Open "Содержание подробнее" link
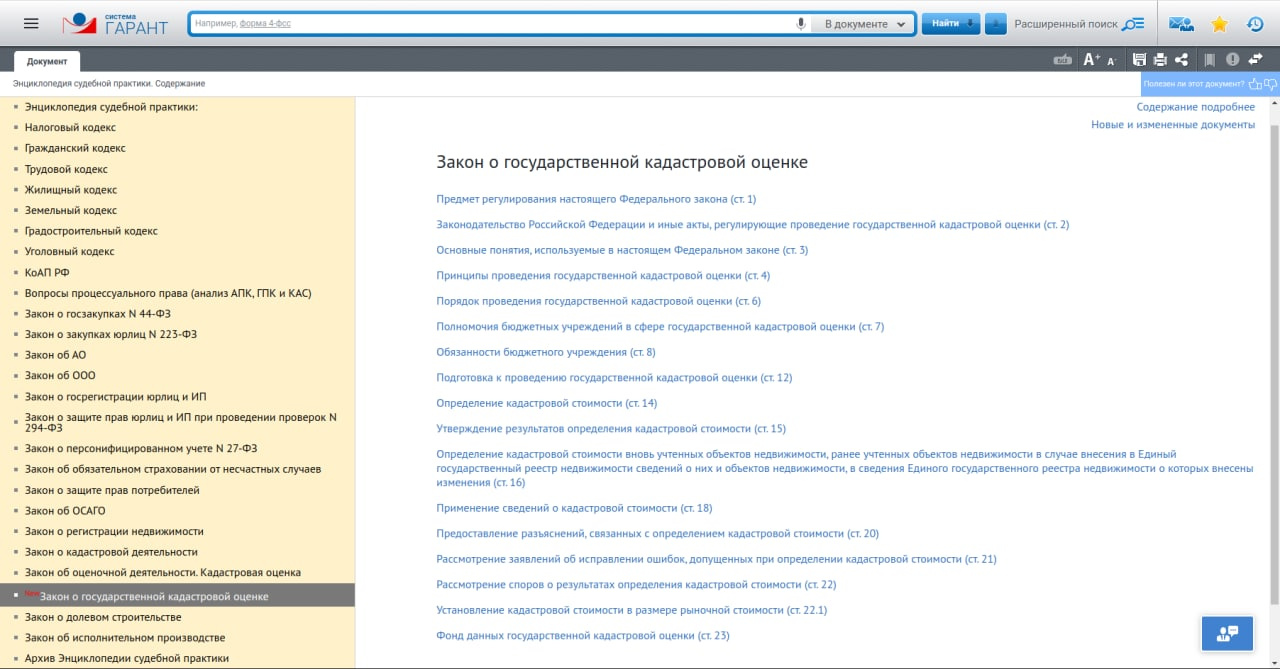The width and height of the screenshot is (1280, 669). [x=1195, y=107]
